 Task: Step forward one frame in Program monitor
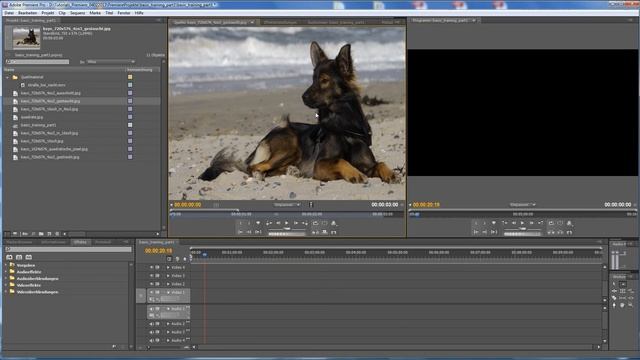point(531,223)
